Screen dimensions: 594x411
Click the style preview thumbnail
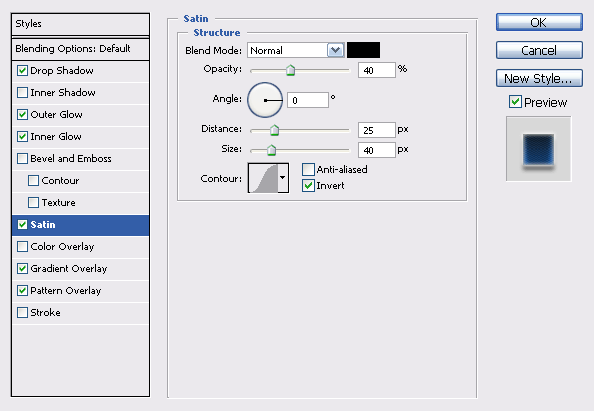tap(538, 149)
